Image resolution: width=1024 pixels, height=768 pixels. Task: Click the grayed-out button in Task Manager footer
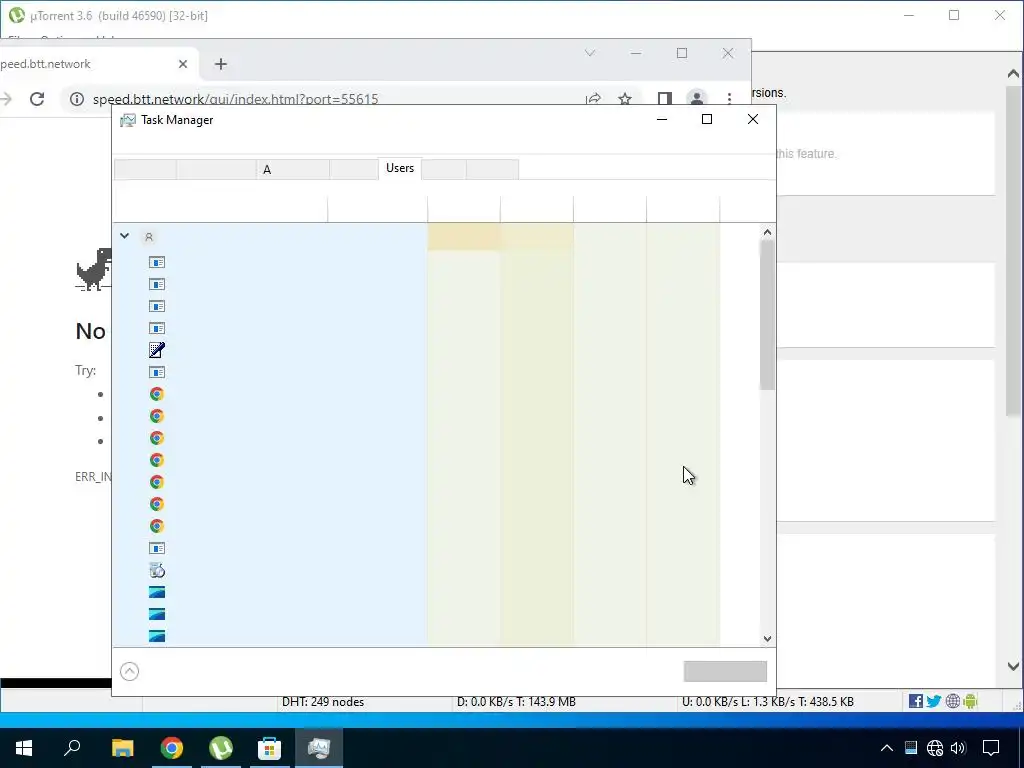pyautogui.click(x=725, y=671)
